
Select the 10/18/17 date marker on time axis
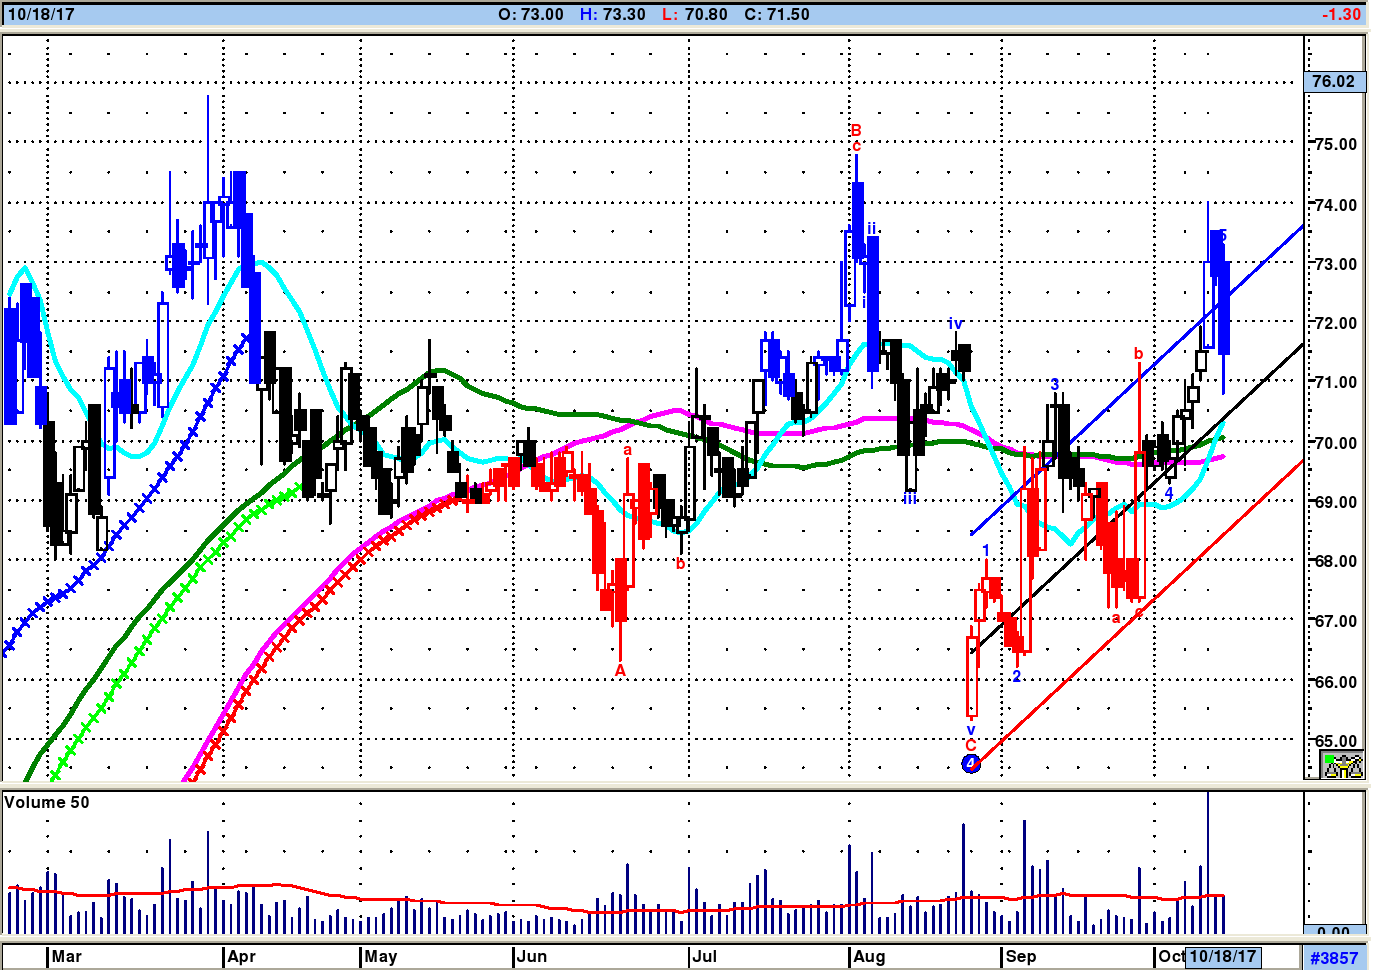click(1222, 956)
